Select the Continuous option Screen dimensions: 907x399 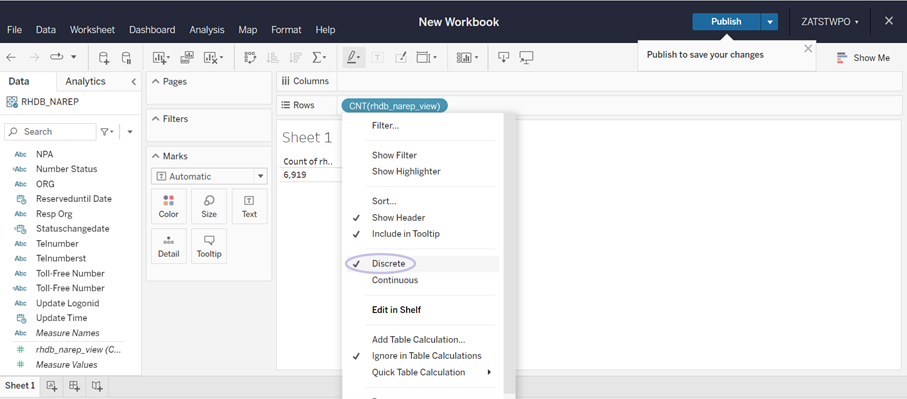394,280
